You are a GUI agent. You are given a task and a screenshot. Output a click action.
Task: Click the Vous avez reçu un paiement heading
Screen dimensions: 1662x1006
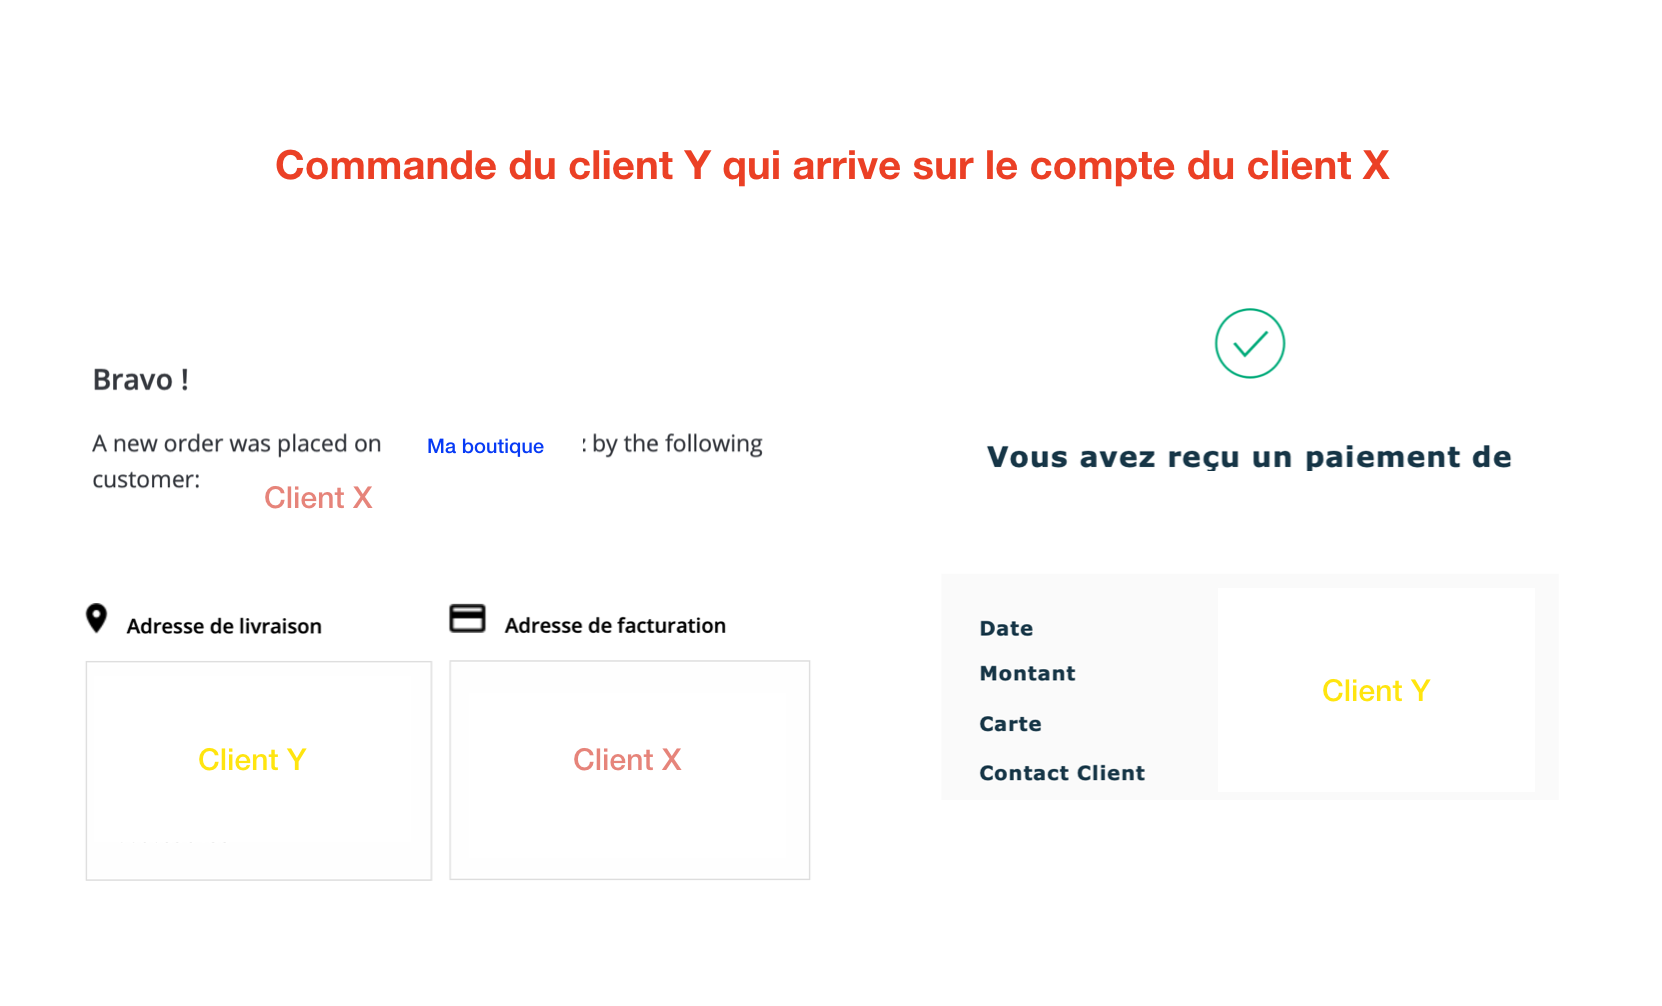point(1249,457)
